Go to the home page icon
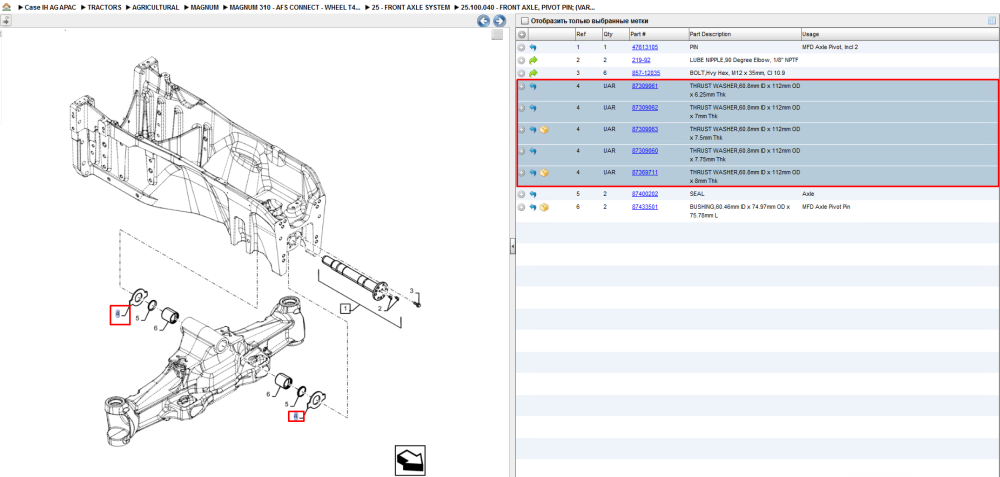This screenshot has height=477, width=1000. click(x=6, y=7)
